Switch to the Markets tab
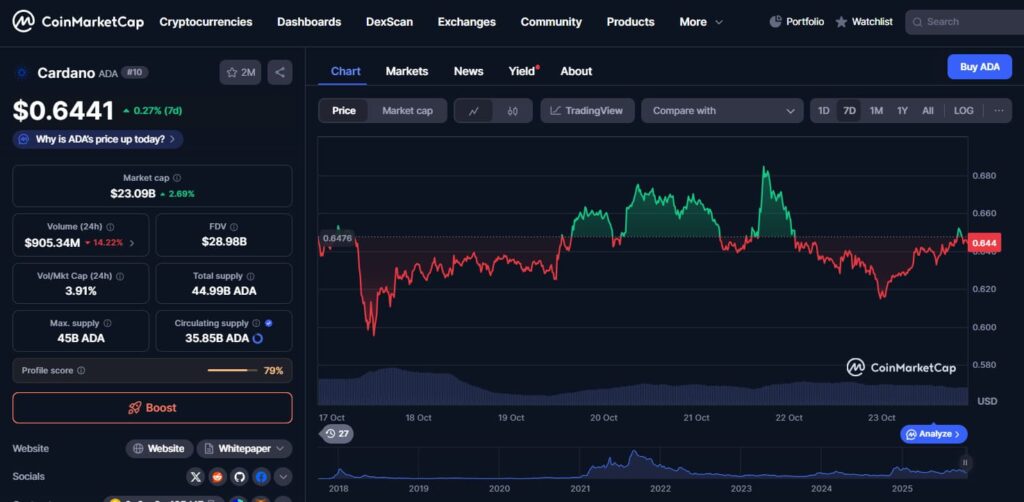This screenshot has height=502, width=1024. [x=406, y=71]
